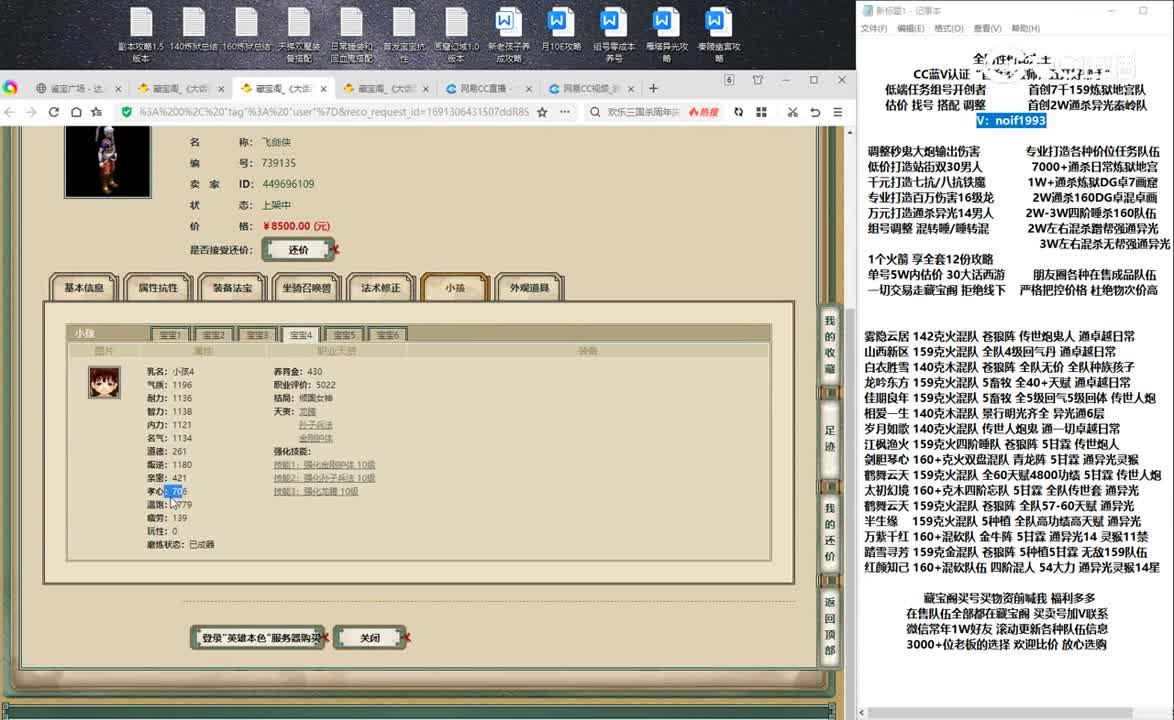Select the 宝宝2 sub-tab
Screen dimensions: 1174x720
coord(213,335)
